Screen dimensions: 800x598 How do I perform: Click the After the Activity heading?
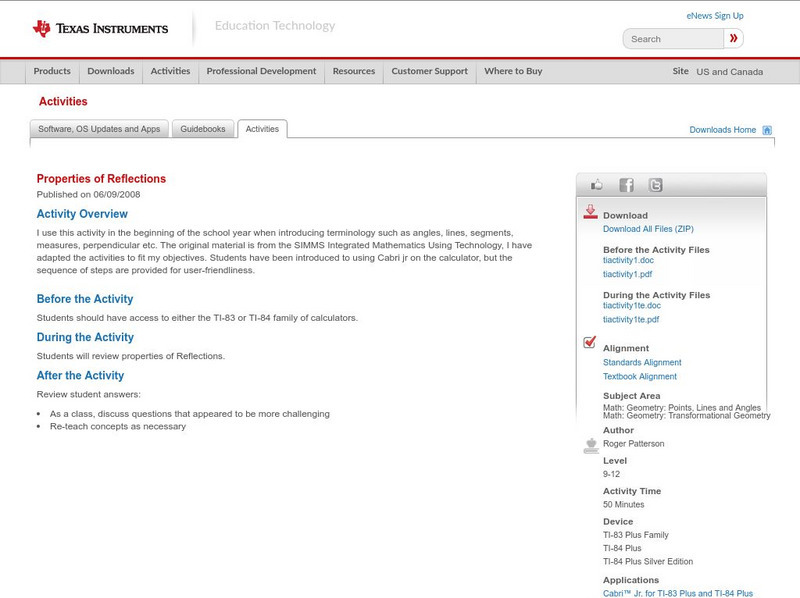(80, 376)
